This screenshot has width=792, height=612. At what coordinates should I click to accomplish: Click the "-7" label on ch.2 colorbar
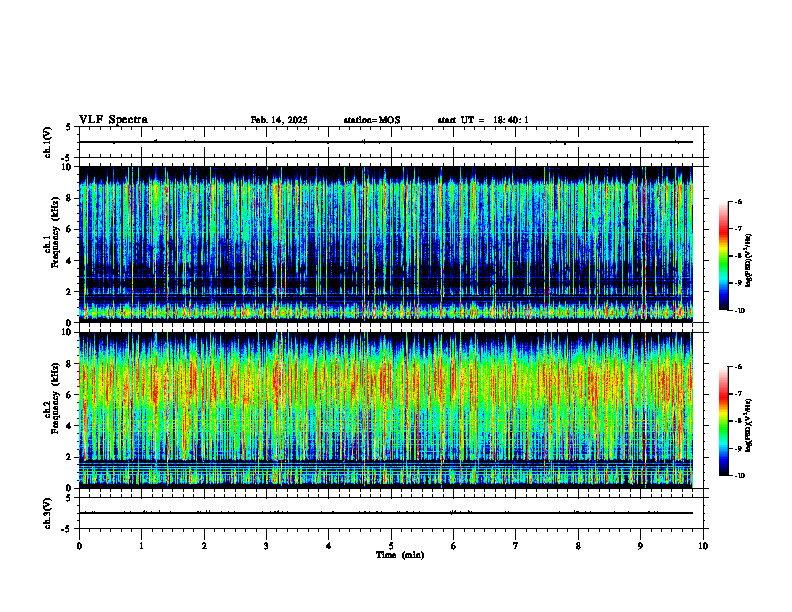pos(738,394)
